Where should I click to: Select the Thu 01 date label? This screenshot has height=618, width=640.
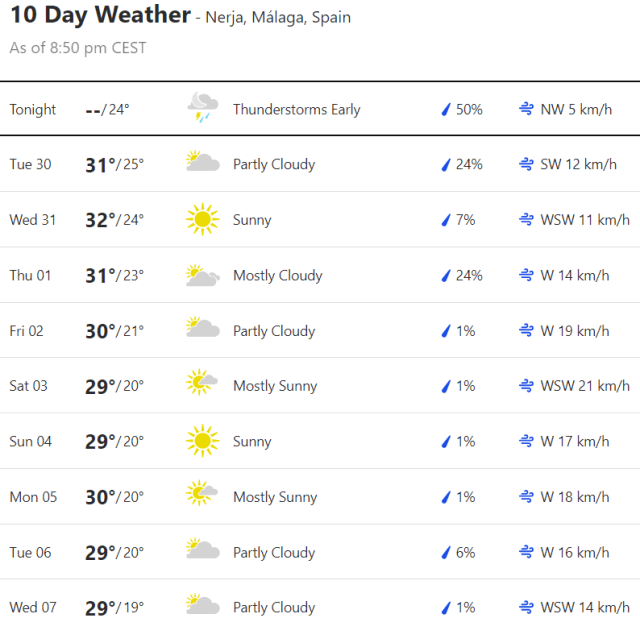[29, 275]
